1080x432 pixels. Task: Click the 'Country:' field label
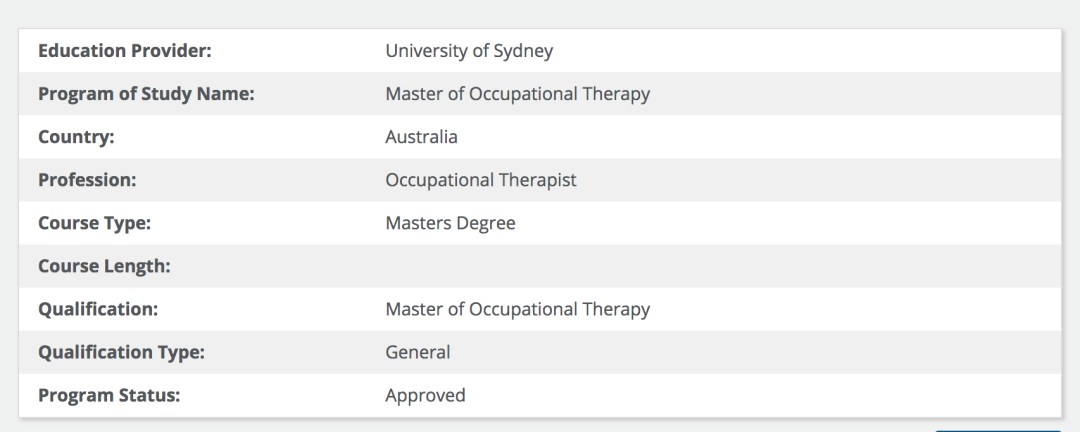pyautogui.click(x=76, y=137)
